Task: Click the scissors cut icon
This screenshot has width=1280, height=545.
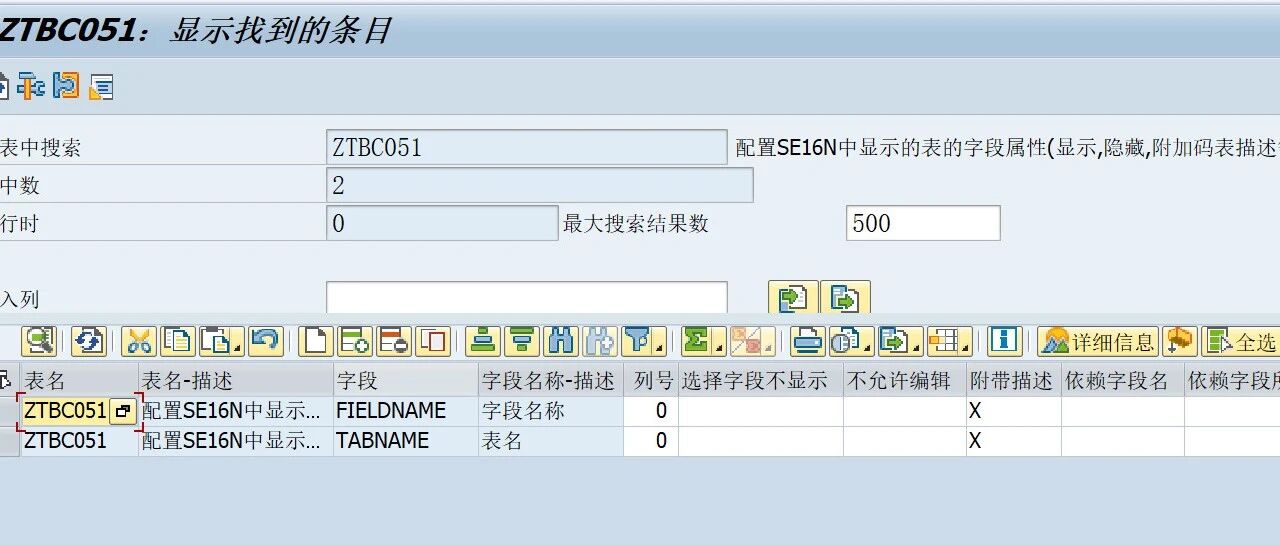Action: click(x=139, y=341)
